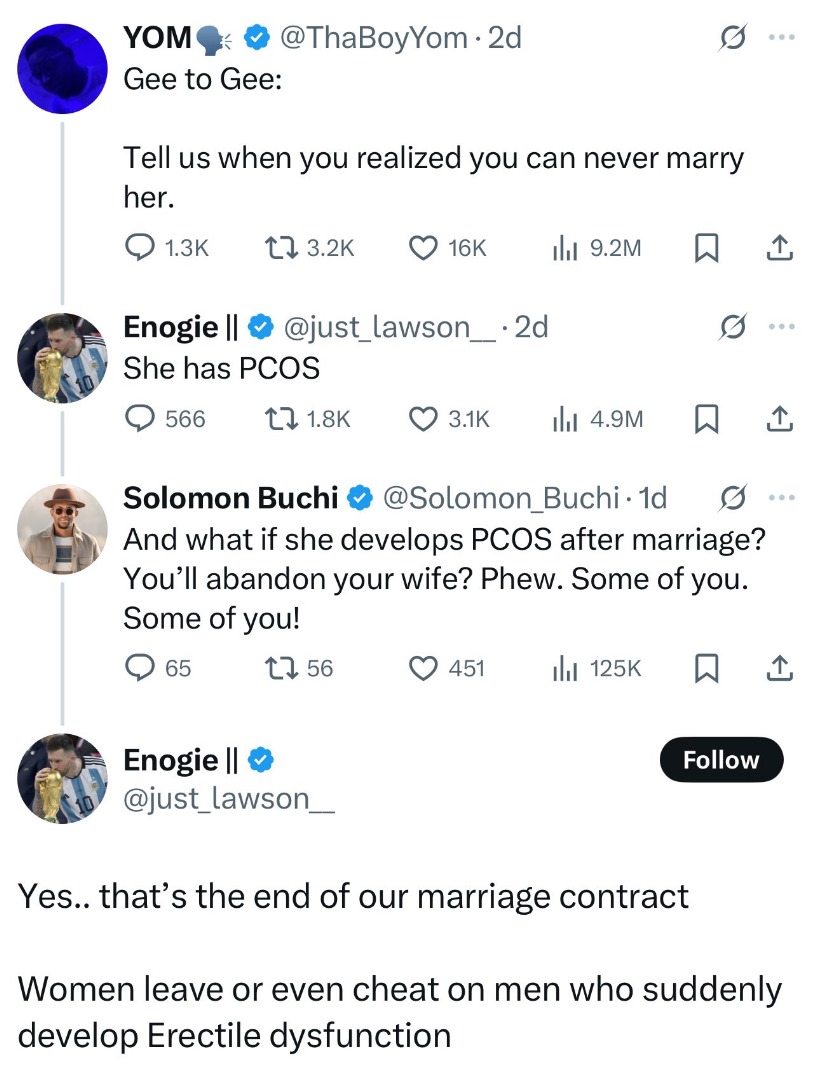The width and height of the screenshot is (816, 1080).
Task: Like Enogie's 'She has PCOS' reply
Action: pos(424,419)
